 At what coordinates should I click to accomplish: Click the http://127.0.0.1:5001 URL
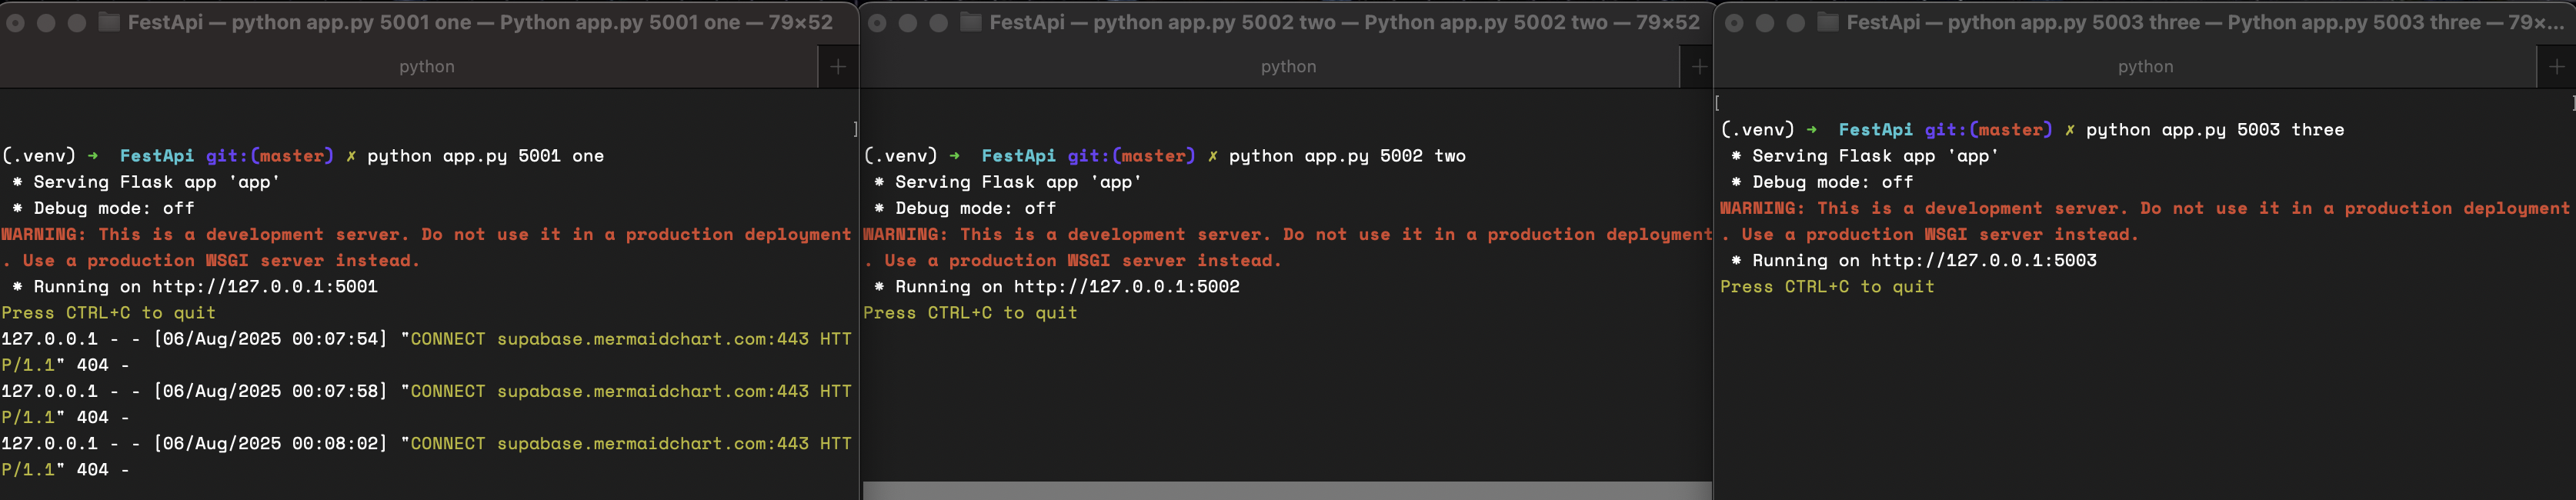tap(264, 287)
